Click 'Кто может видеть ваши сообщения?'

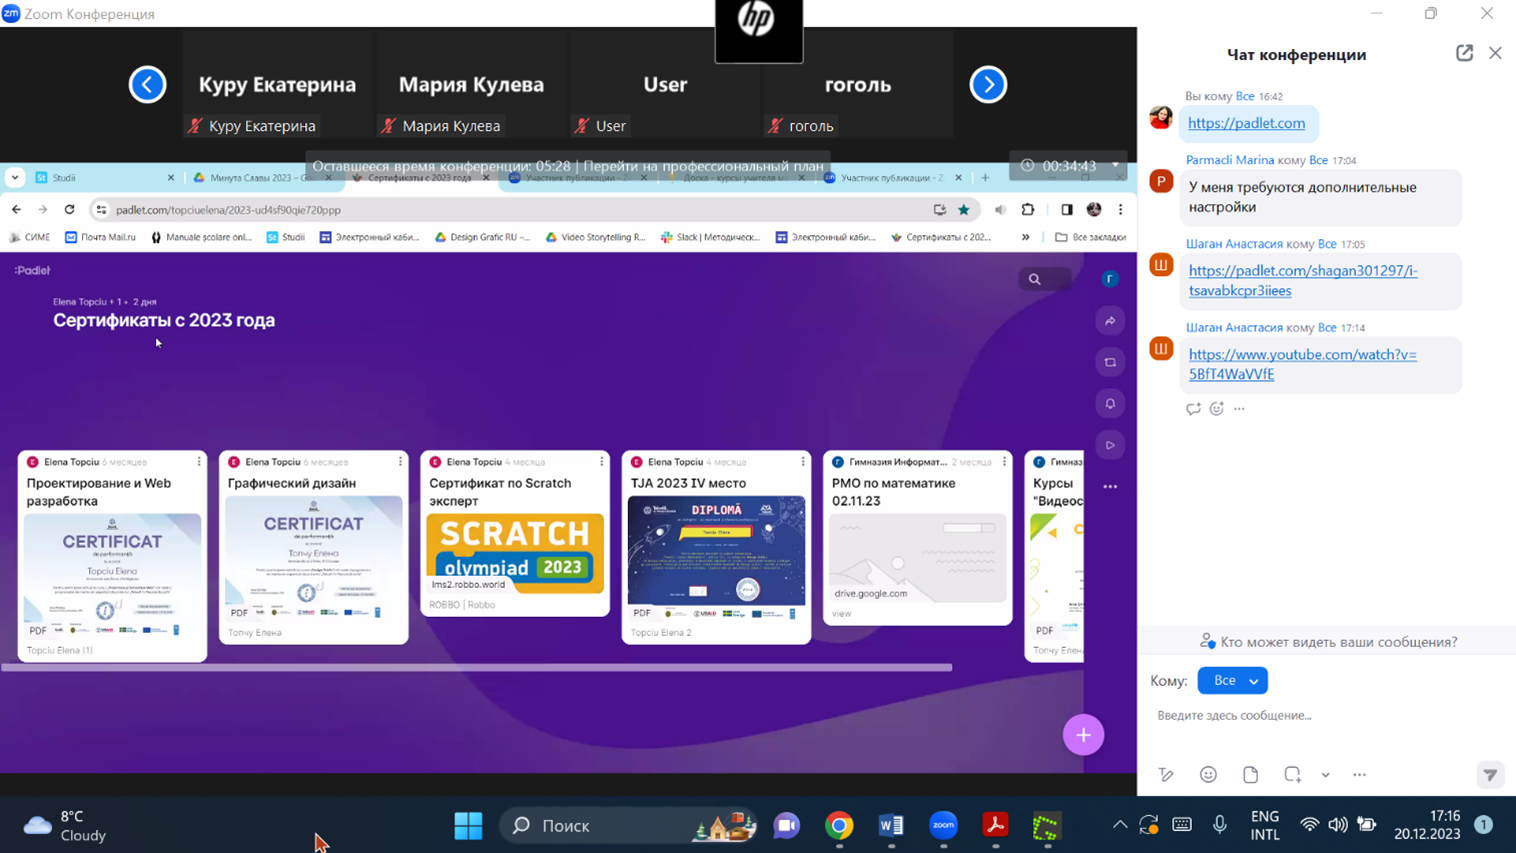tap(1328, 642)
